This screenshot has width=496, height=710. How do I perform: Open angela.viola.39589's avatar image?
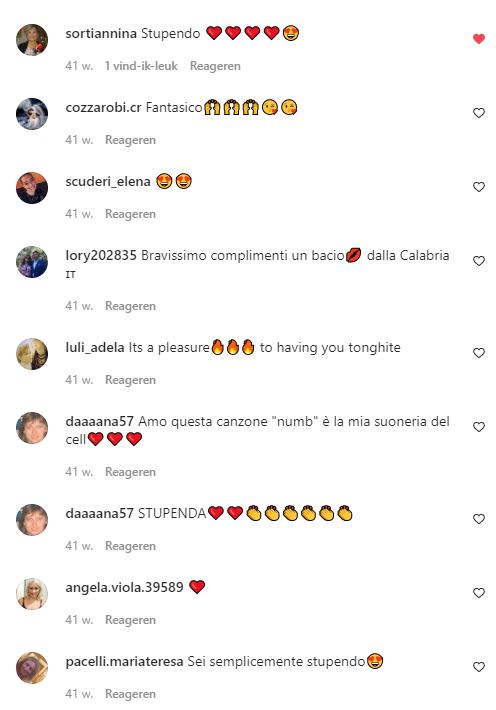[x=32, y=594]
